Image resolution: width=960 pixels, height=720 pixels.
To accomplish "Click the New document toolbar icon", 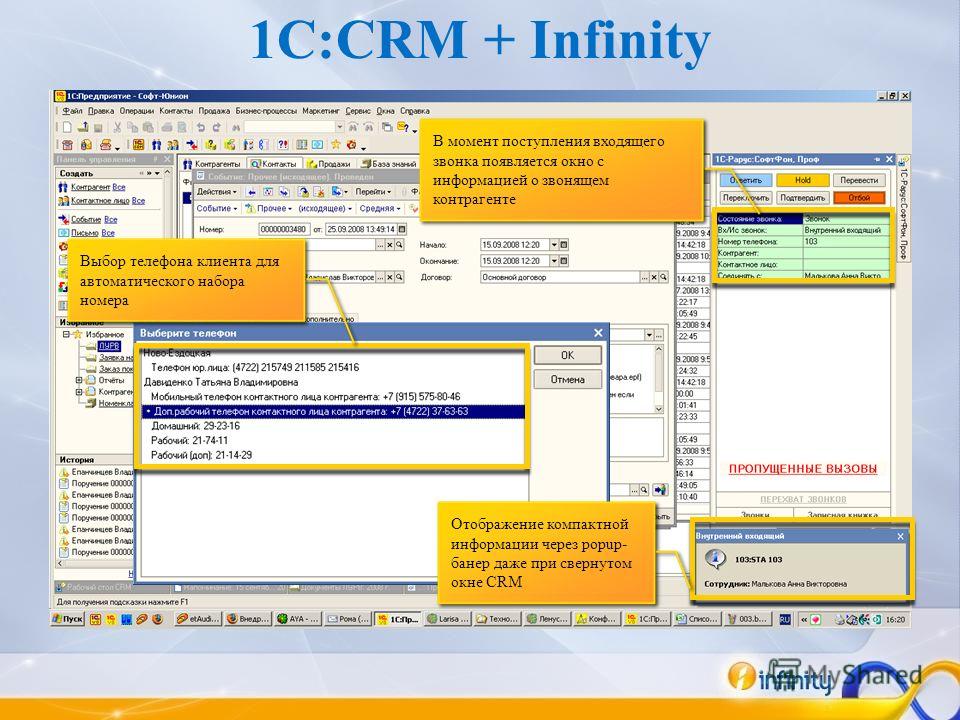I will 67,127.
